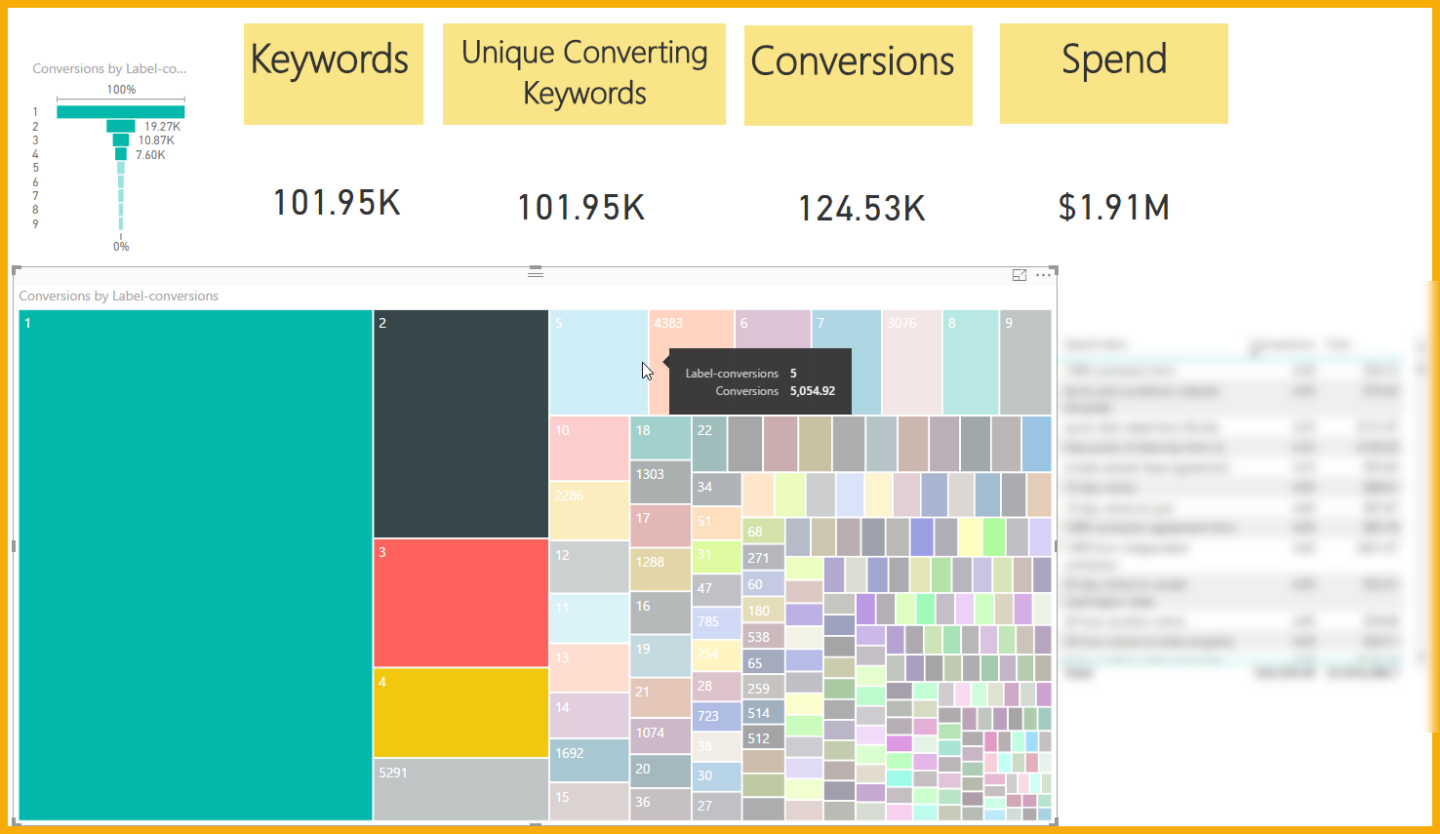The height and width of the screenshot is (834, 1440).
Task: Click the funnel bar showing 7.60K
Action: (121, 154)
